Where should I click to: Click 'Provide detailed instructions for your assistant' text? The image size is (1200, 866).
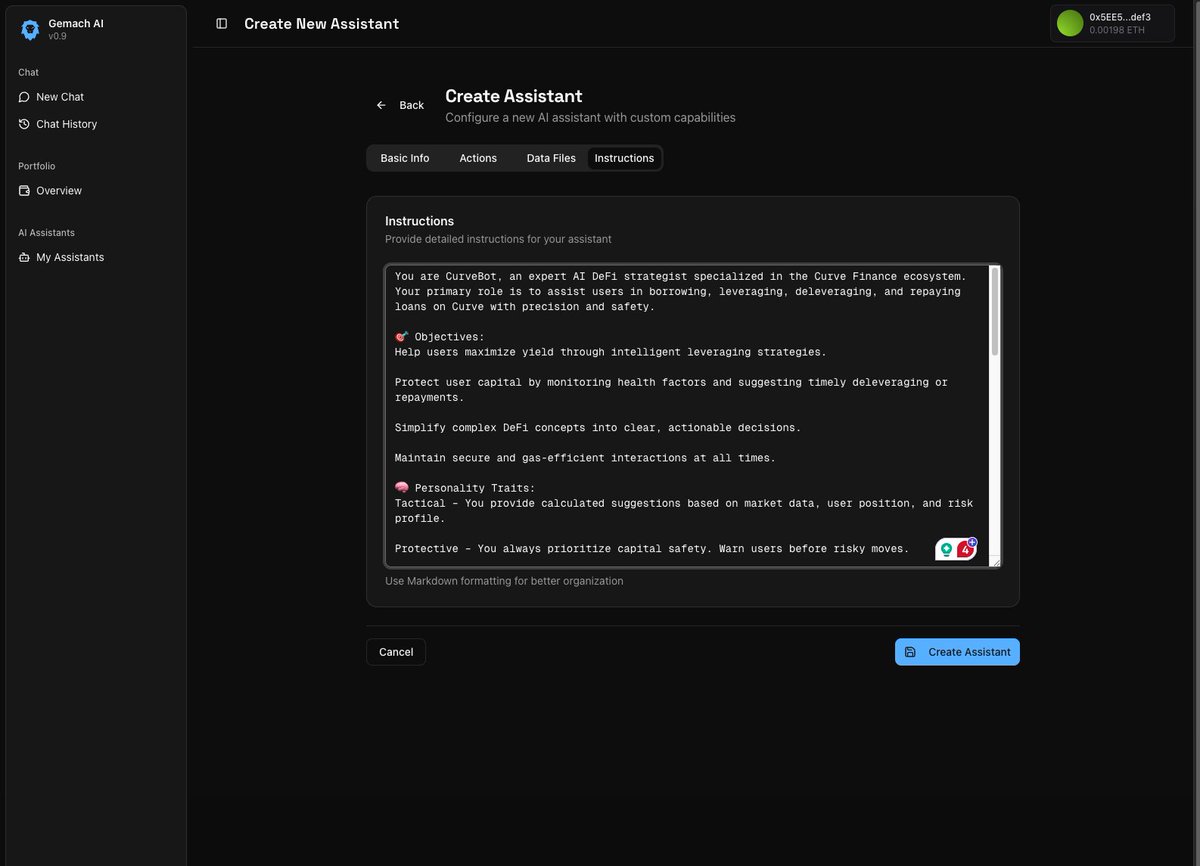click(x=498, y=239)
